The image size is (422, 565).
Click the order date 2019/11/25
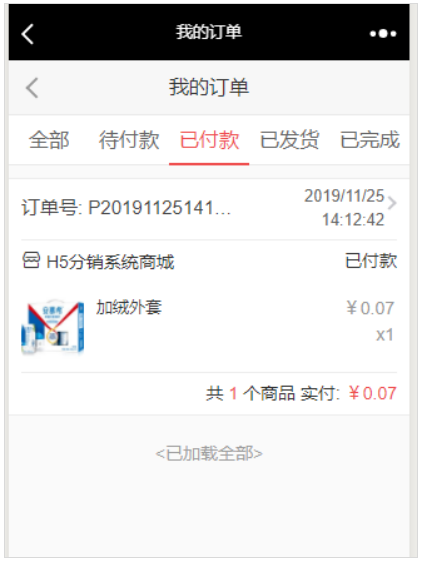point(344,196)
